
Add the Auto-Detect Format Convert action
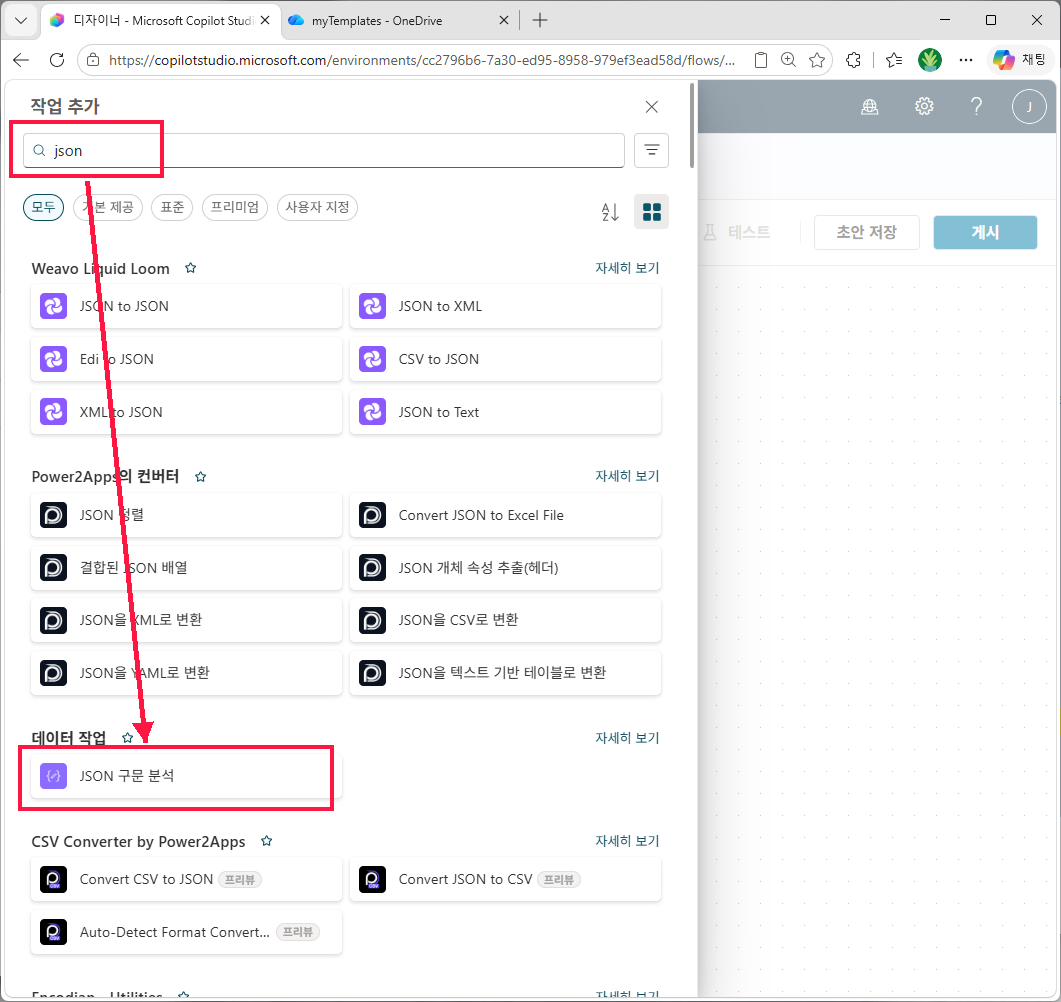[186, 932]
